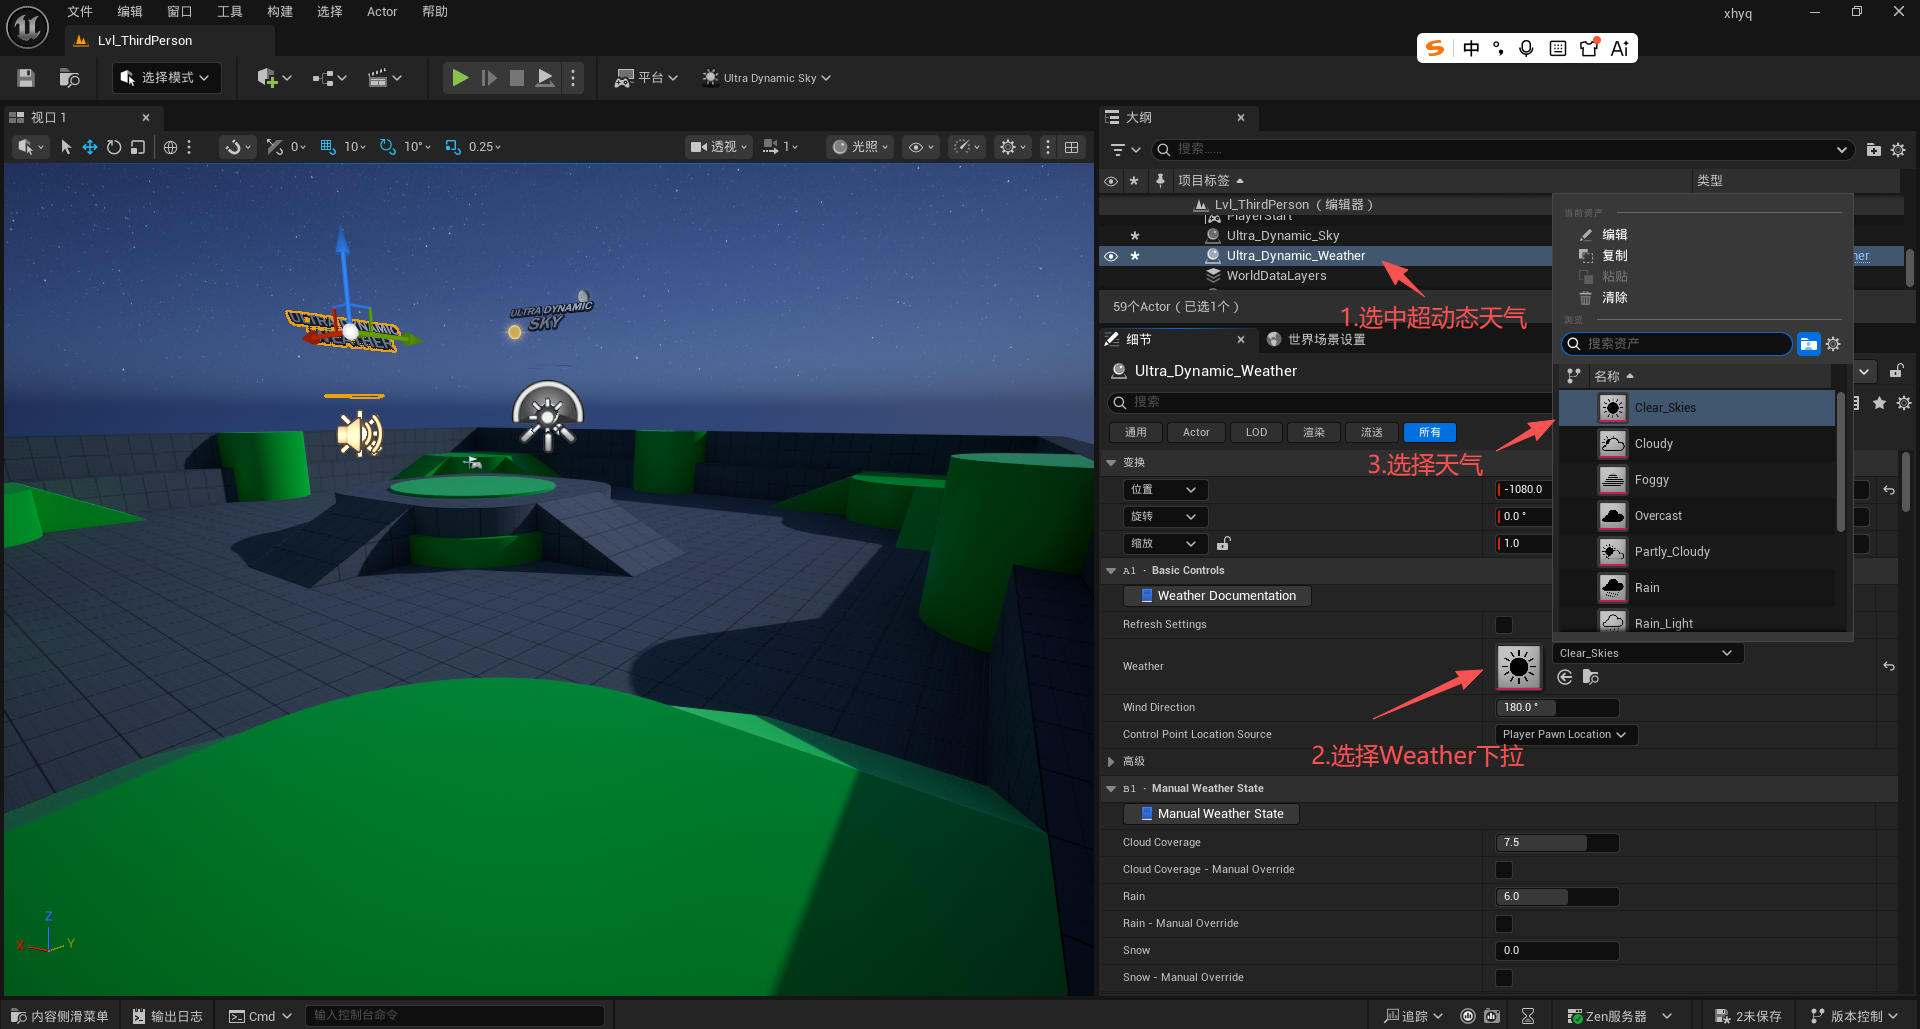This screenshot has height=1029, width=1920.
Task: Expand the 高级 advanced section
Action: 1111,762
